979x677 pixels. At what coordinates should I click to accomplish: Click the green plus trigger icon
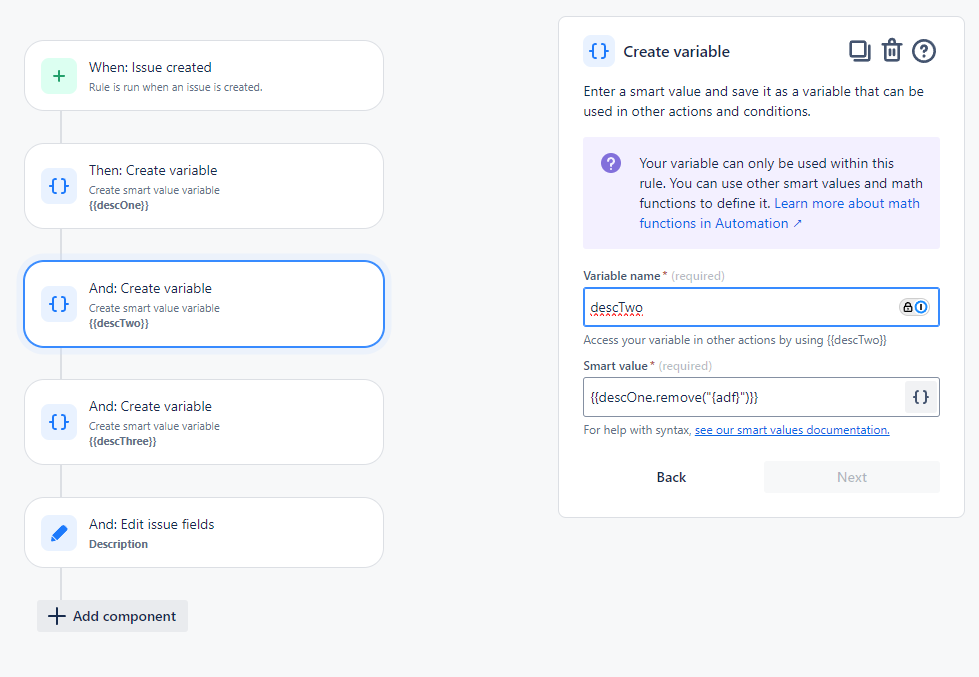pos(59,76)
